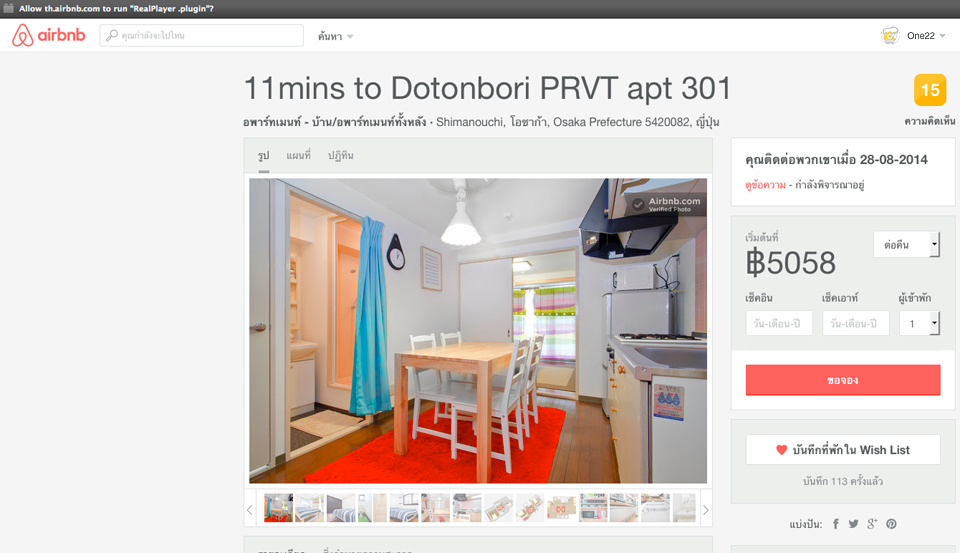The width and height of the screenshot is (960, 553).
Task: Switch to the แผนที่ map tab
Action: [x=298, y=156]
